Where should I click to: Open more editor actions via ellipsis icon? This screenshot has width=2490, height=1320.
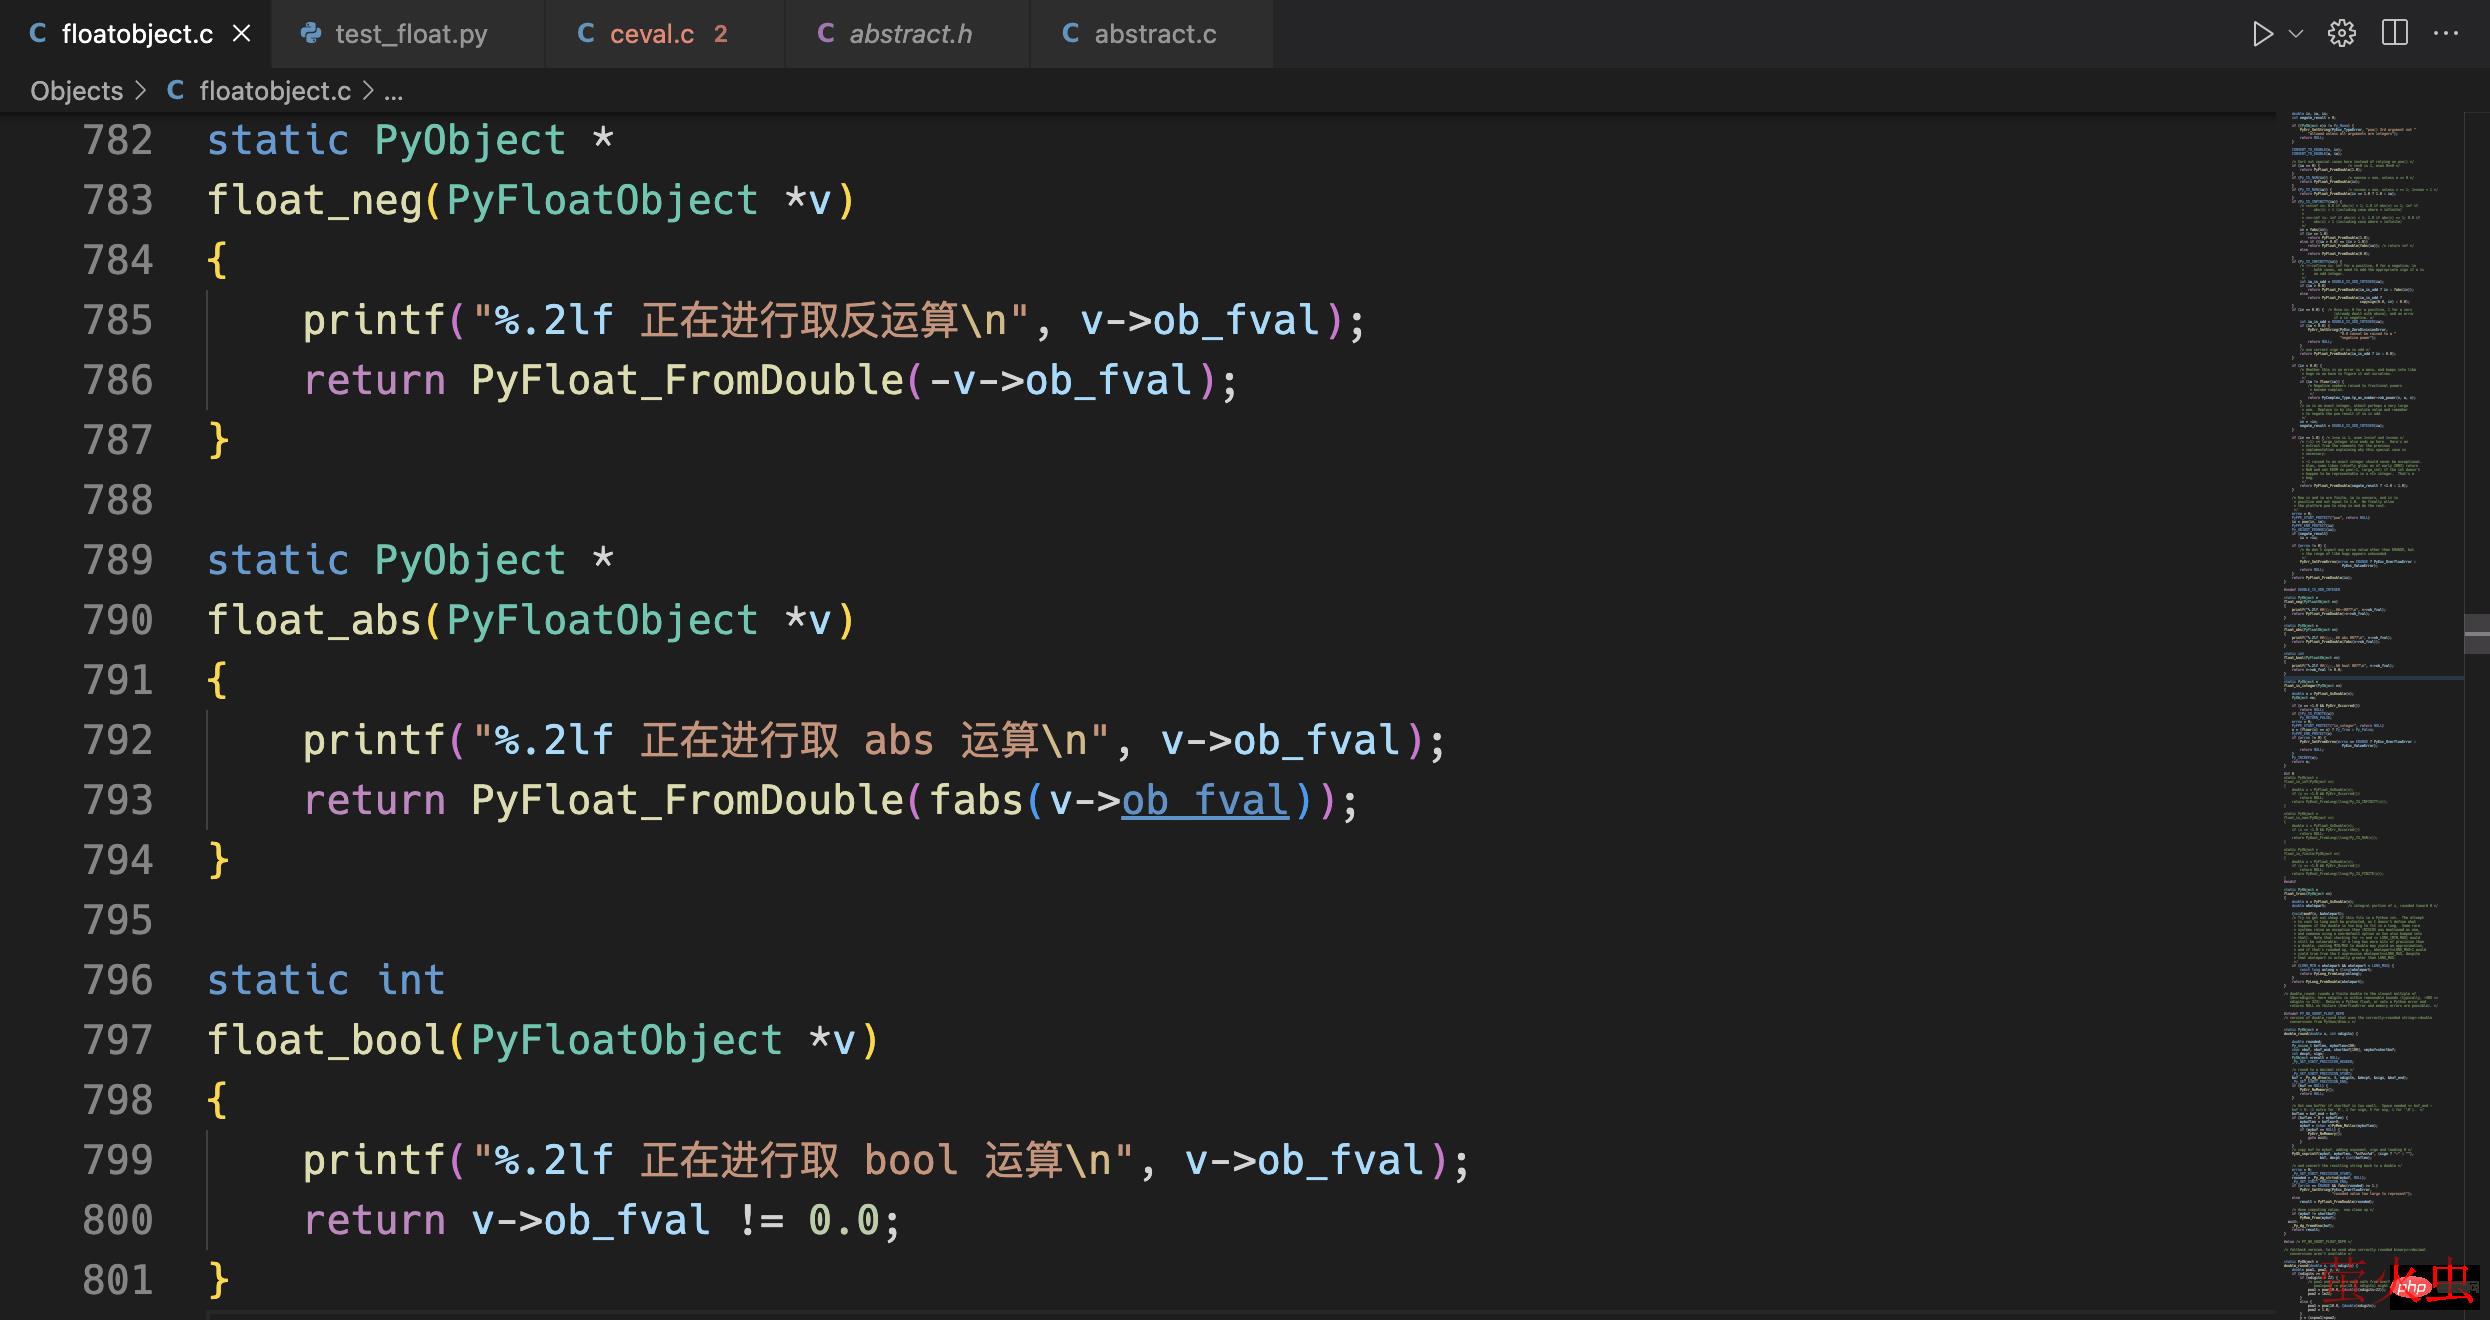click(x=2447, y=32)
